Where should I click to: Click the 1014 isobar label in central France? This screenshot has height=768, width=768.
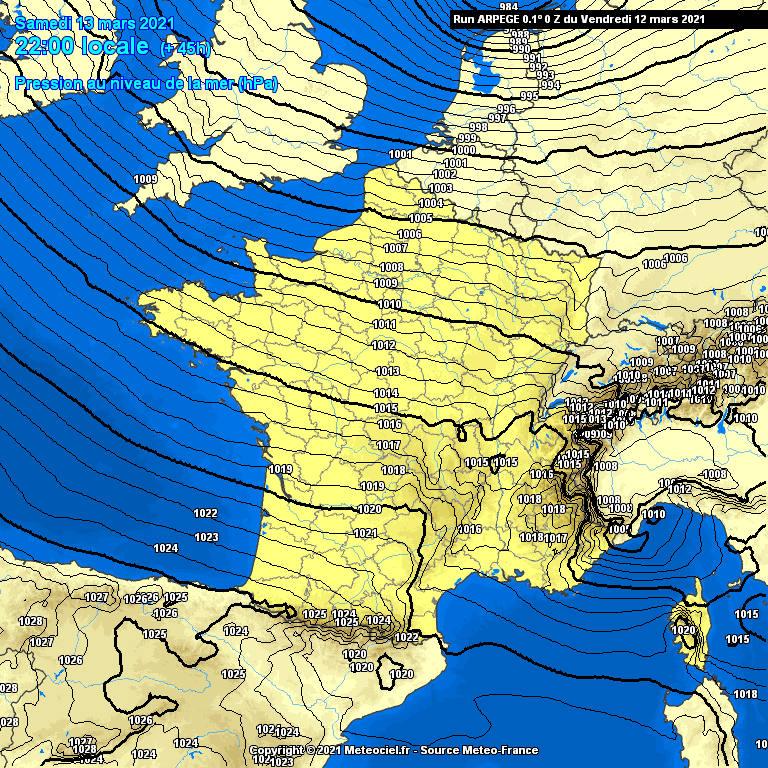[x=387, y=393]
